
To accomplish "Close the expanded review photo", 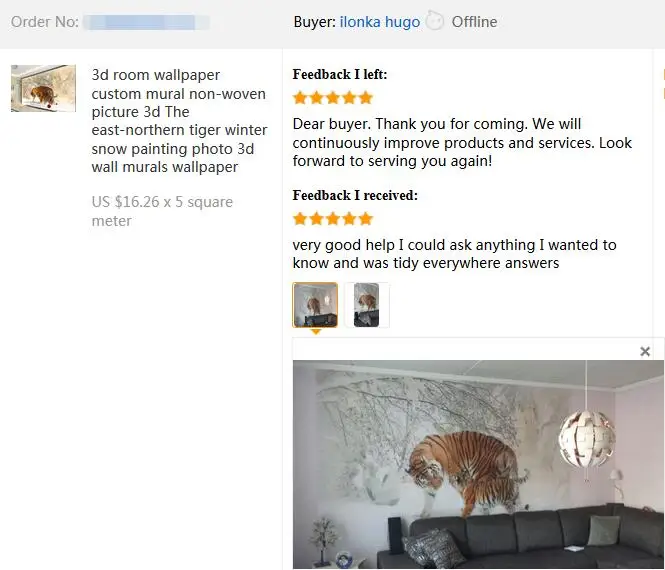I will point(645,351).
